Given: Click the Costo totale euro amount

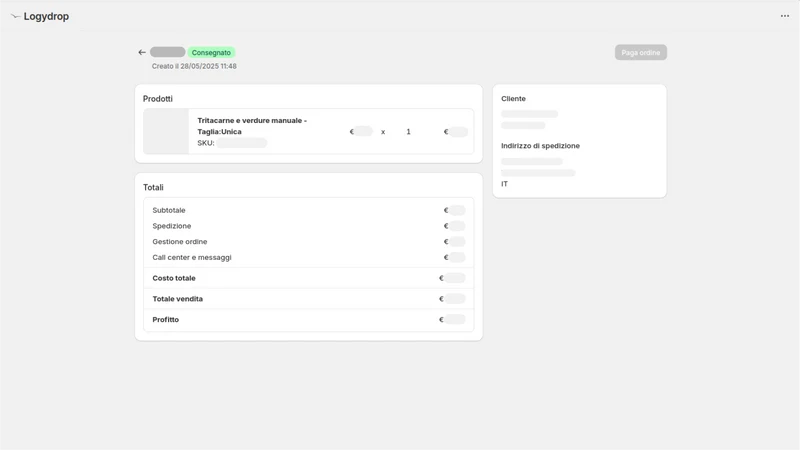Looking at the screenshot, I should click(452, 278).
